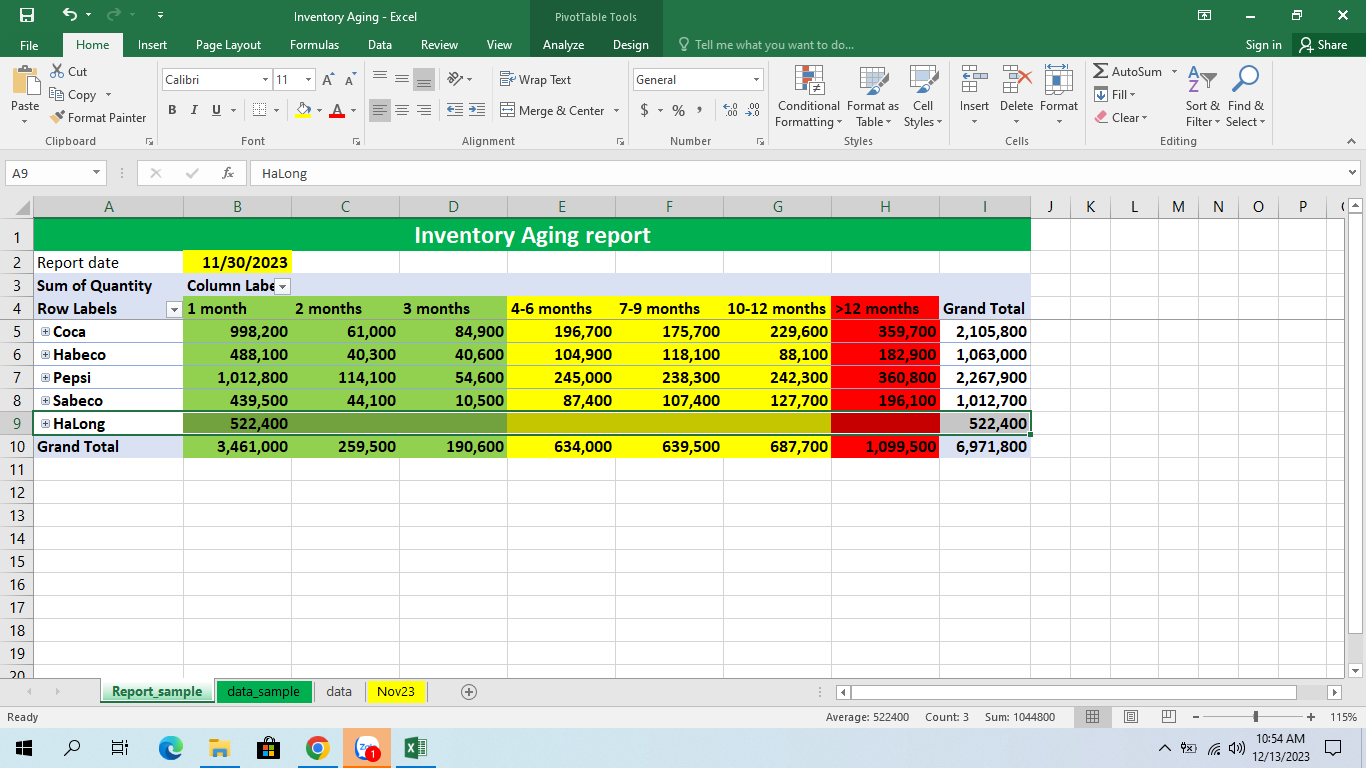This screenshot has width=1366, height=768.
Task: Click the Copy icon
Action: [x=56, y=95]
